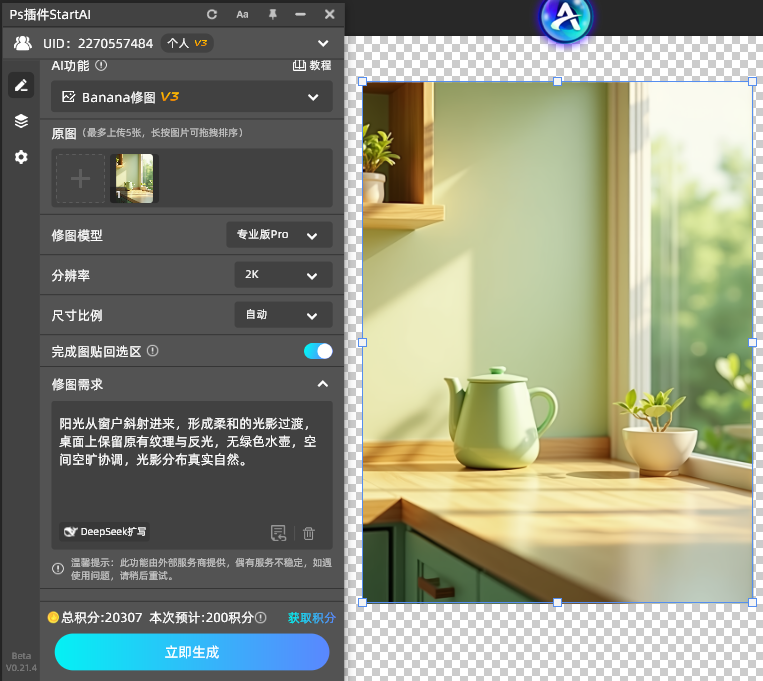Open the Banana修图 function dropdown
Image resolution: width=763 pixels, height=681 pixels.
pyautogui.click(x=192, y=96)
